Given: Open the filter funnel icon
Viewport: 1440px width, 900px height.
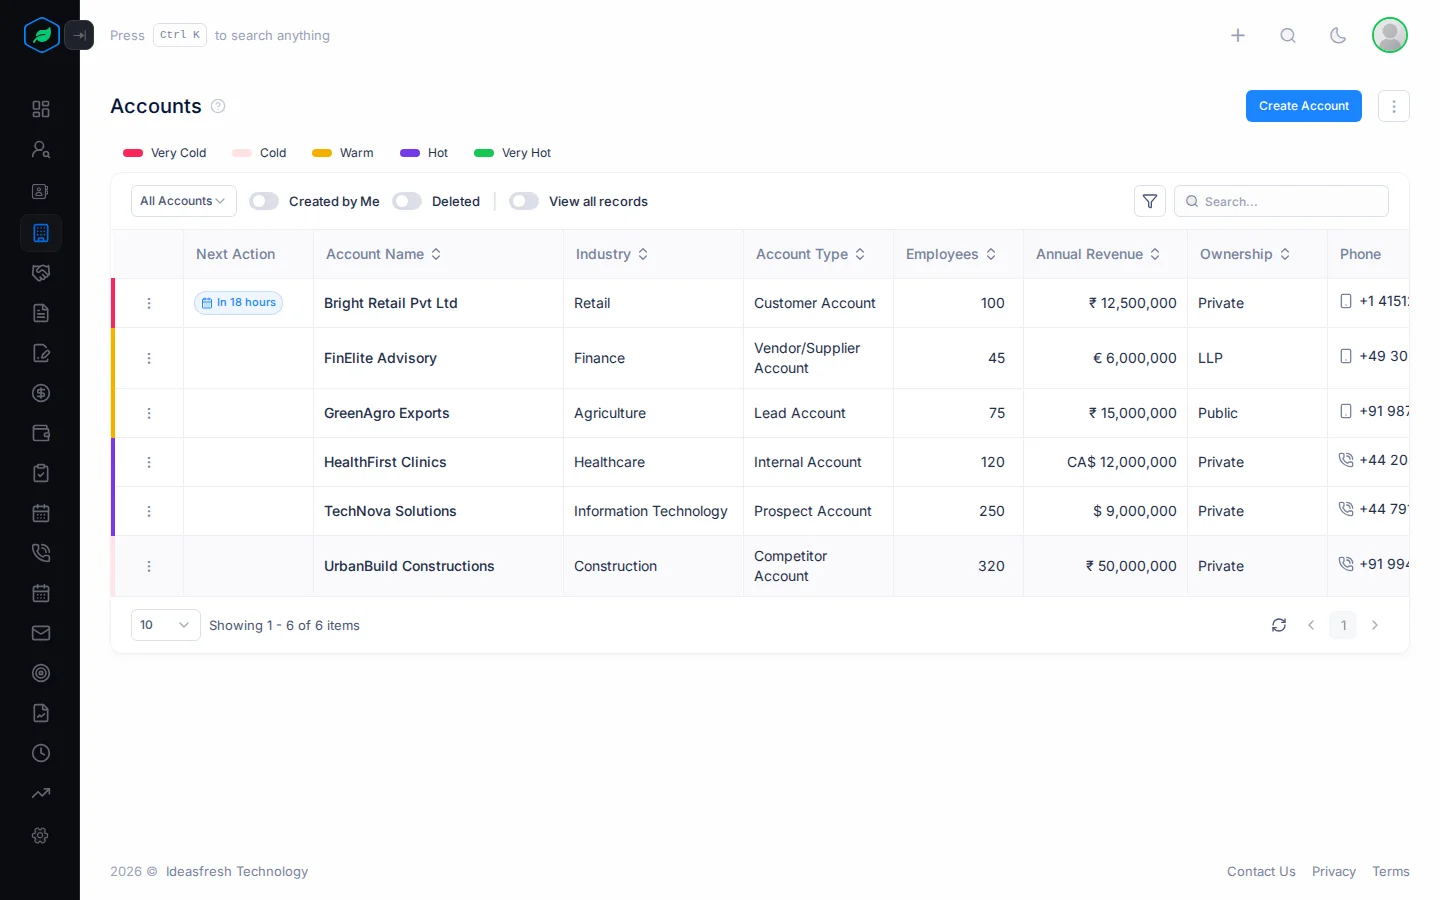Looking at the screenshot, I should click(x=1150, y=201).
